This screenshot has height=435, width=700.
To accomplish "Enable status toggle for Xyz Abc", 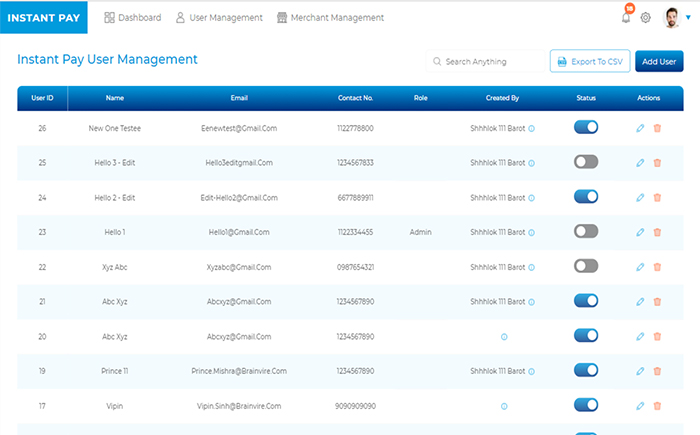I will 586,266.
